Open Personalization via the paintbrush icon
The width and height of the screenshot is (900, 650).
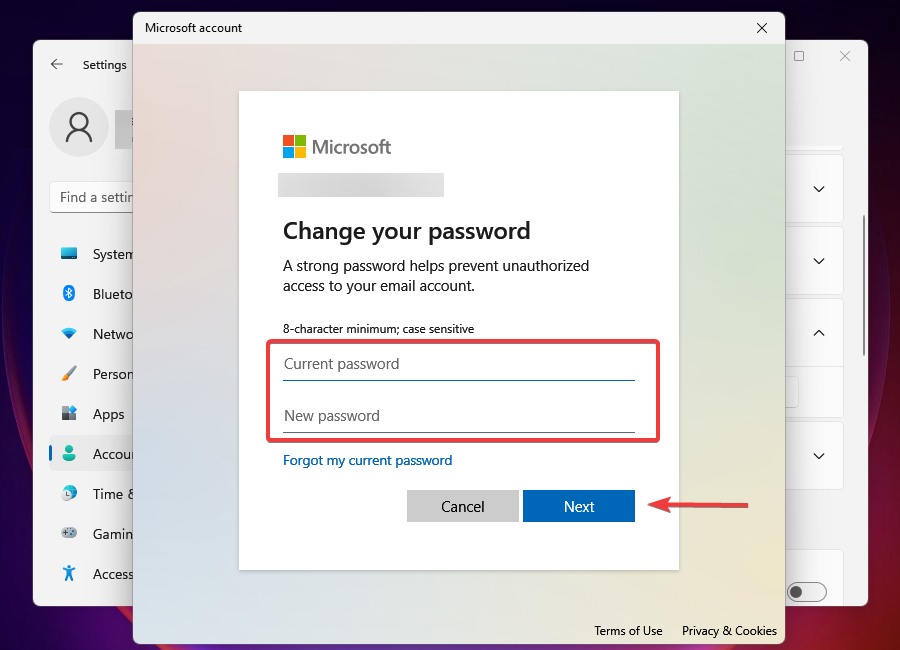click(x=69, y=374)
